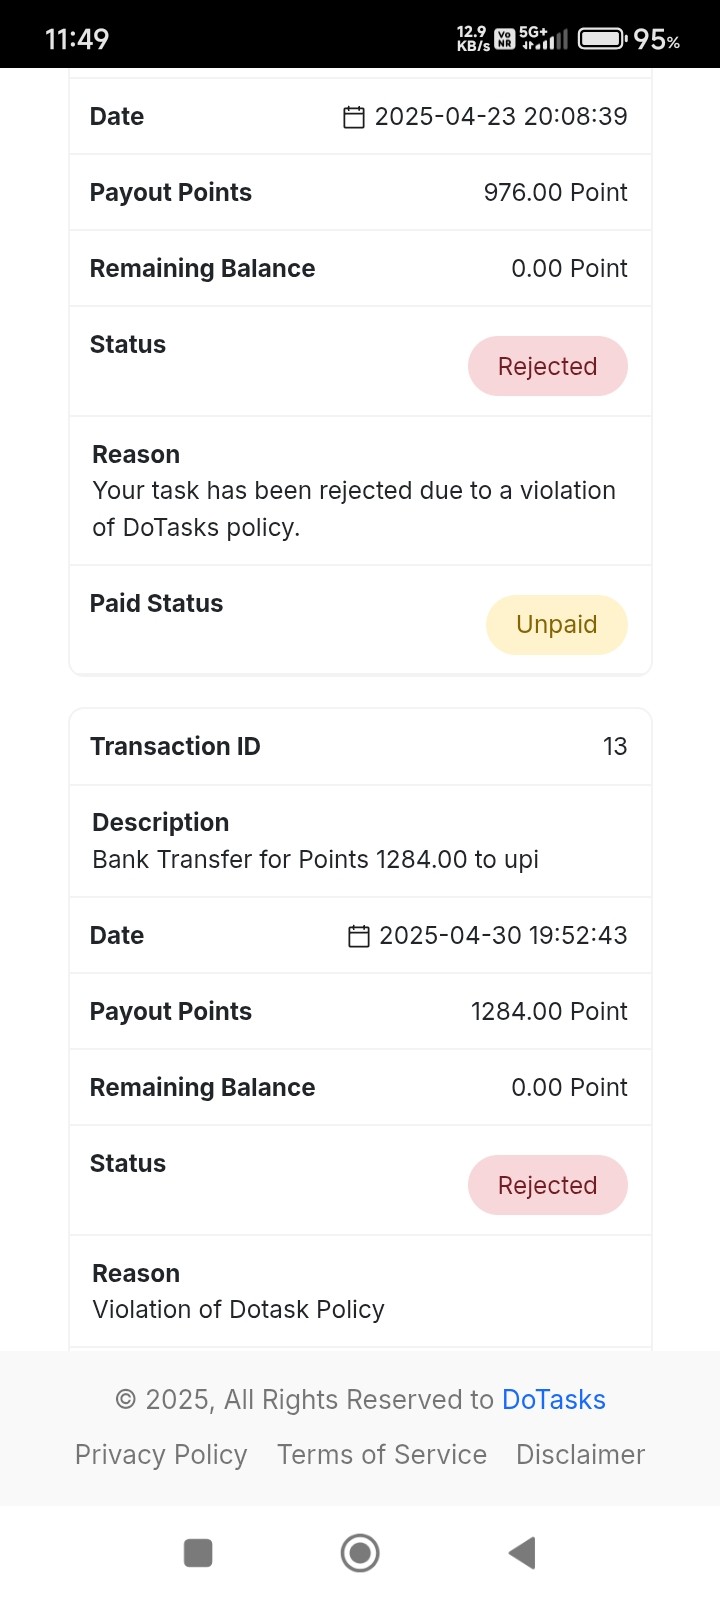Tap the 5G+ signal indicator icon
The width and height of the screenshot is (720, 1600).
point(544,39)
